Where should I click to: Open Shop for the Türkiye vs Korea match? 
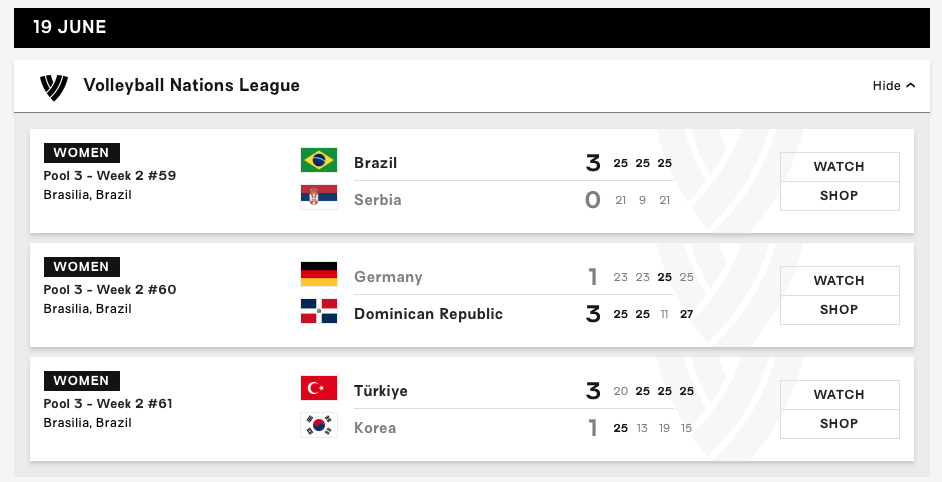(839, 424)
